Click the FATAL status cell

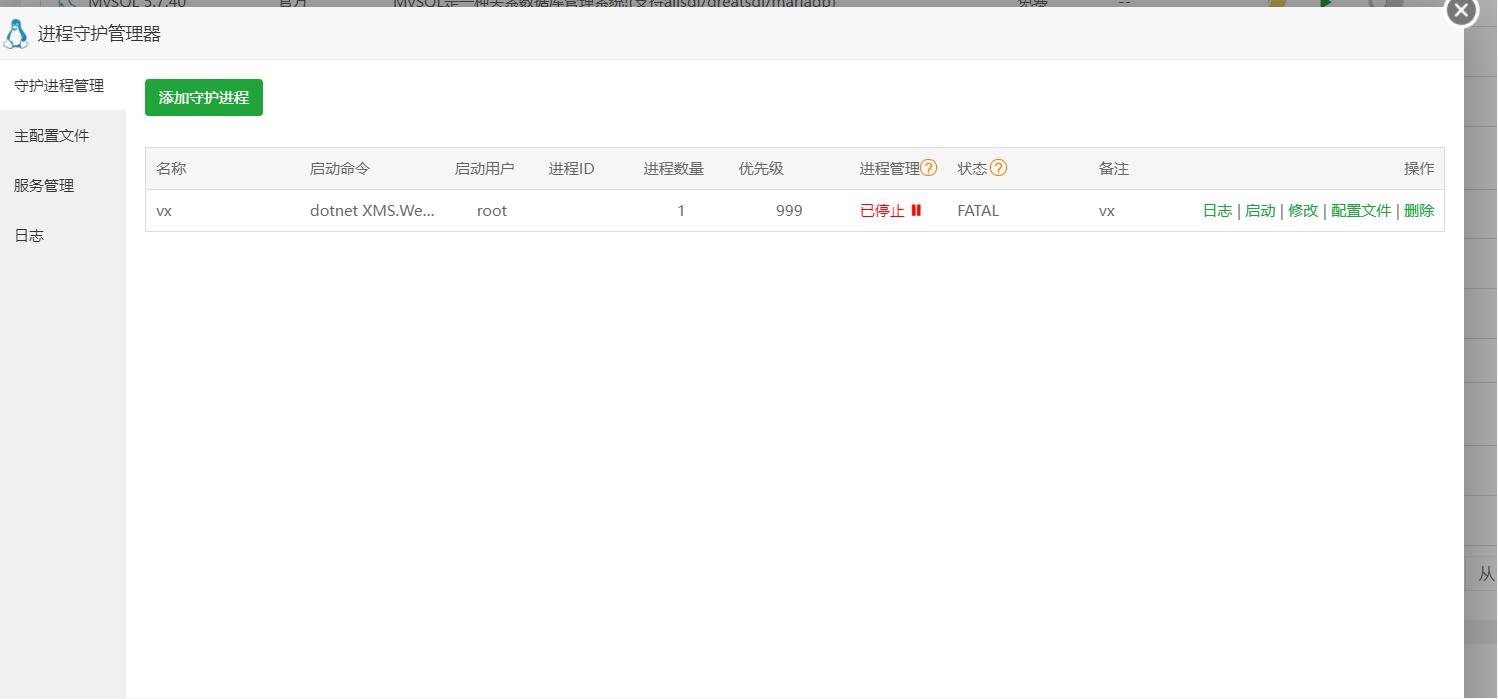click(x=978, y=211)
